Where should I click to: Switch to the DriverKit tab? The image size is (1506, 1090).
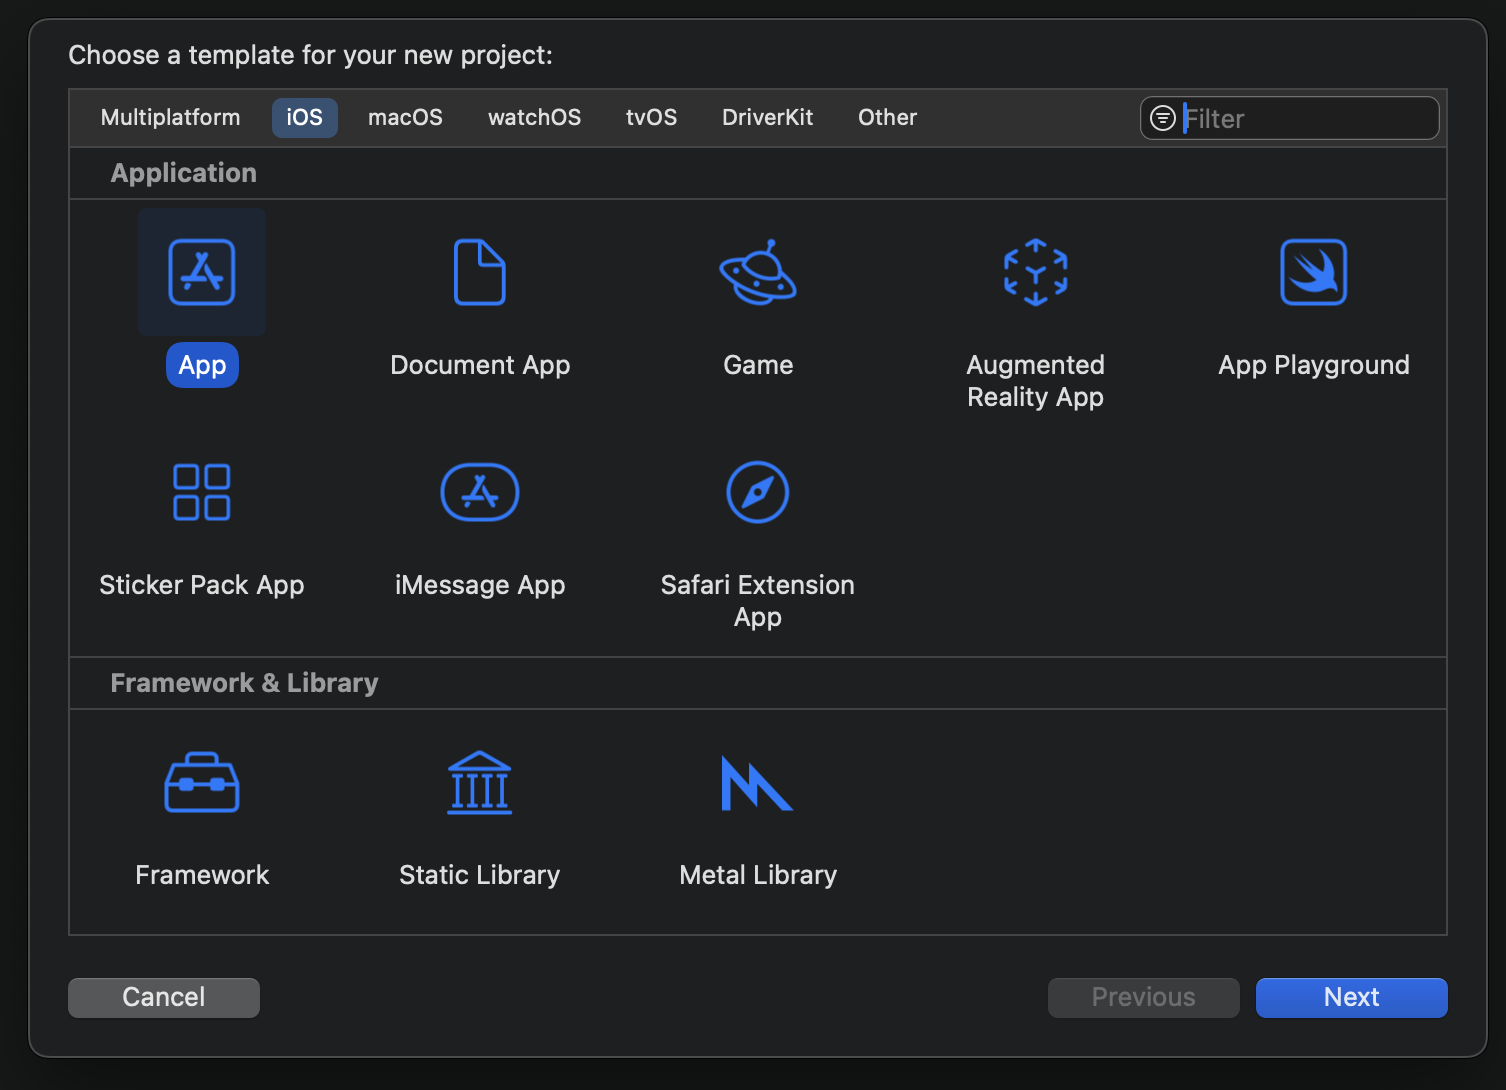point(768,118)
